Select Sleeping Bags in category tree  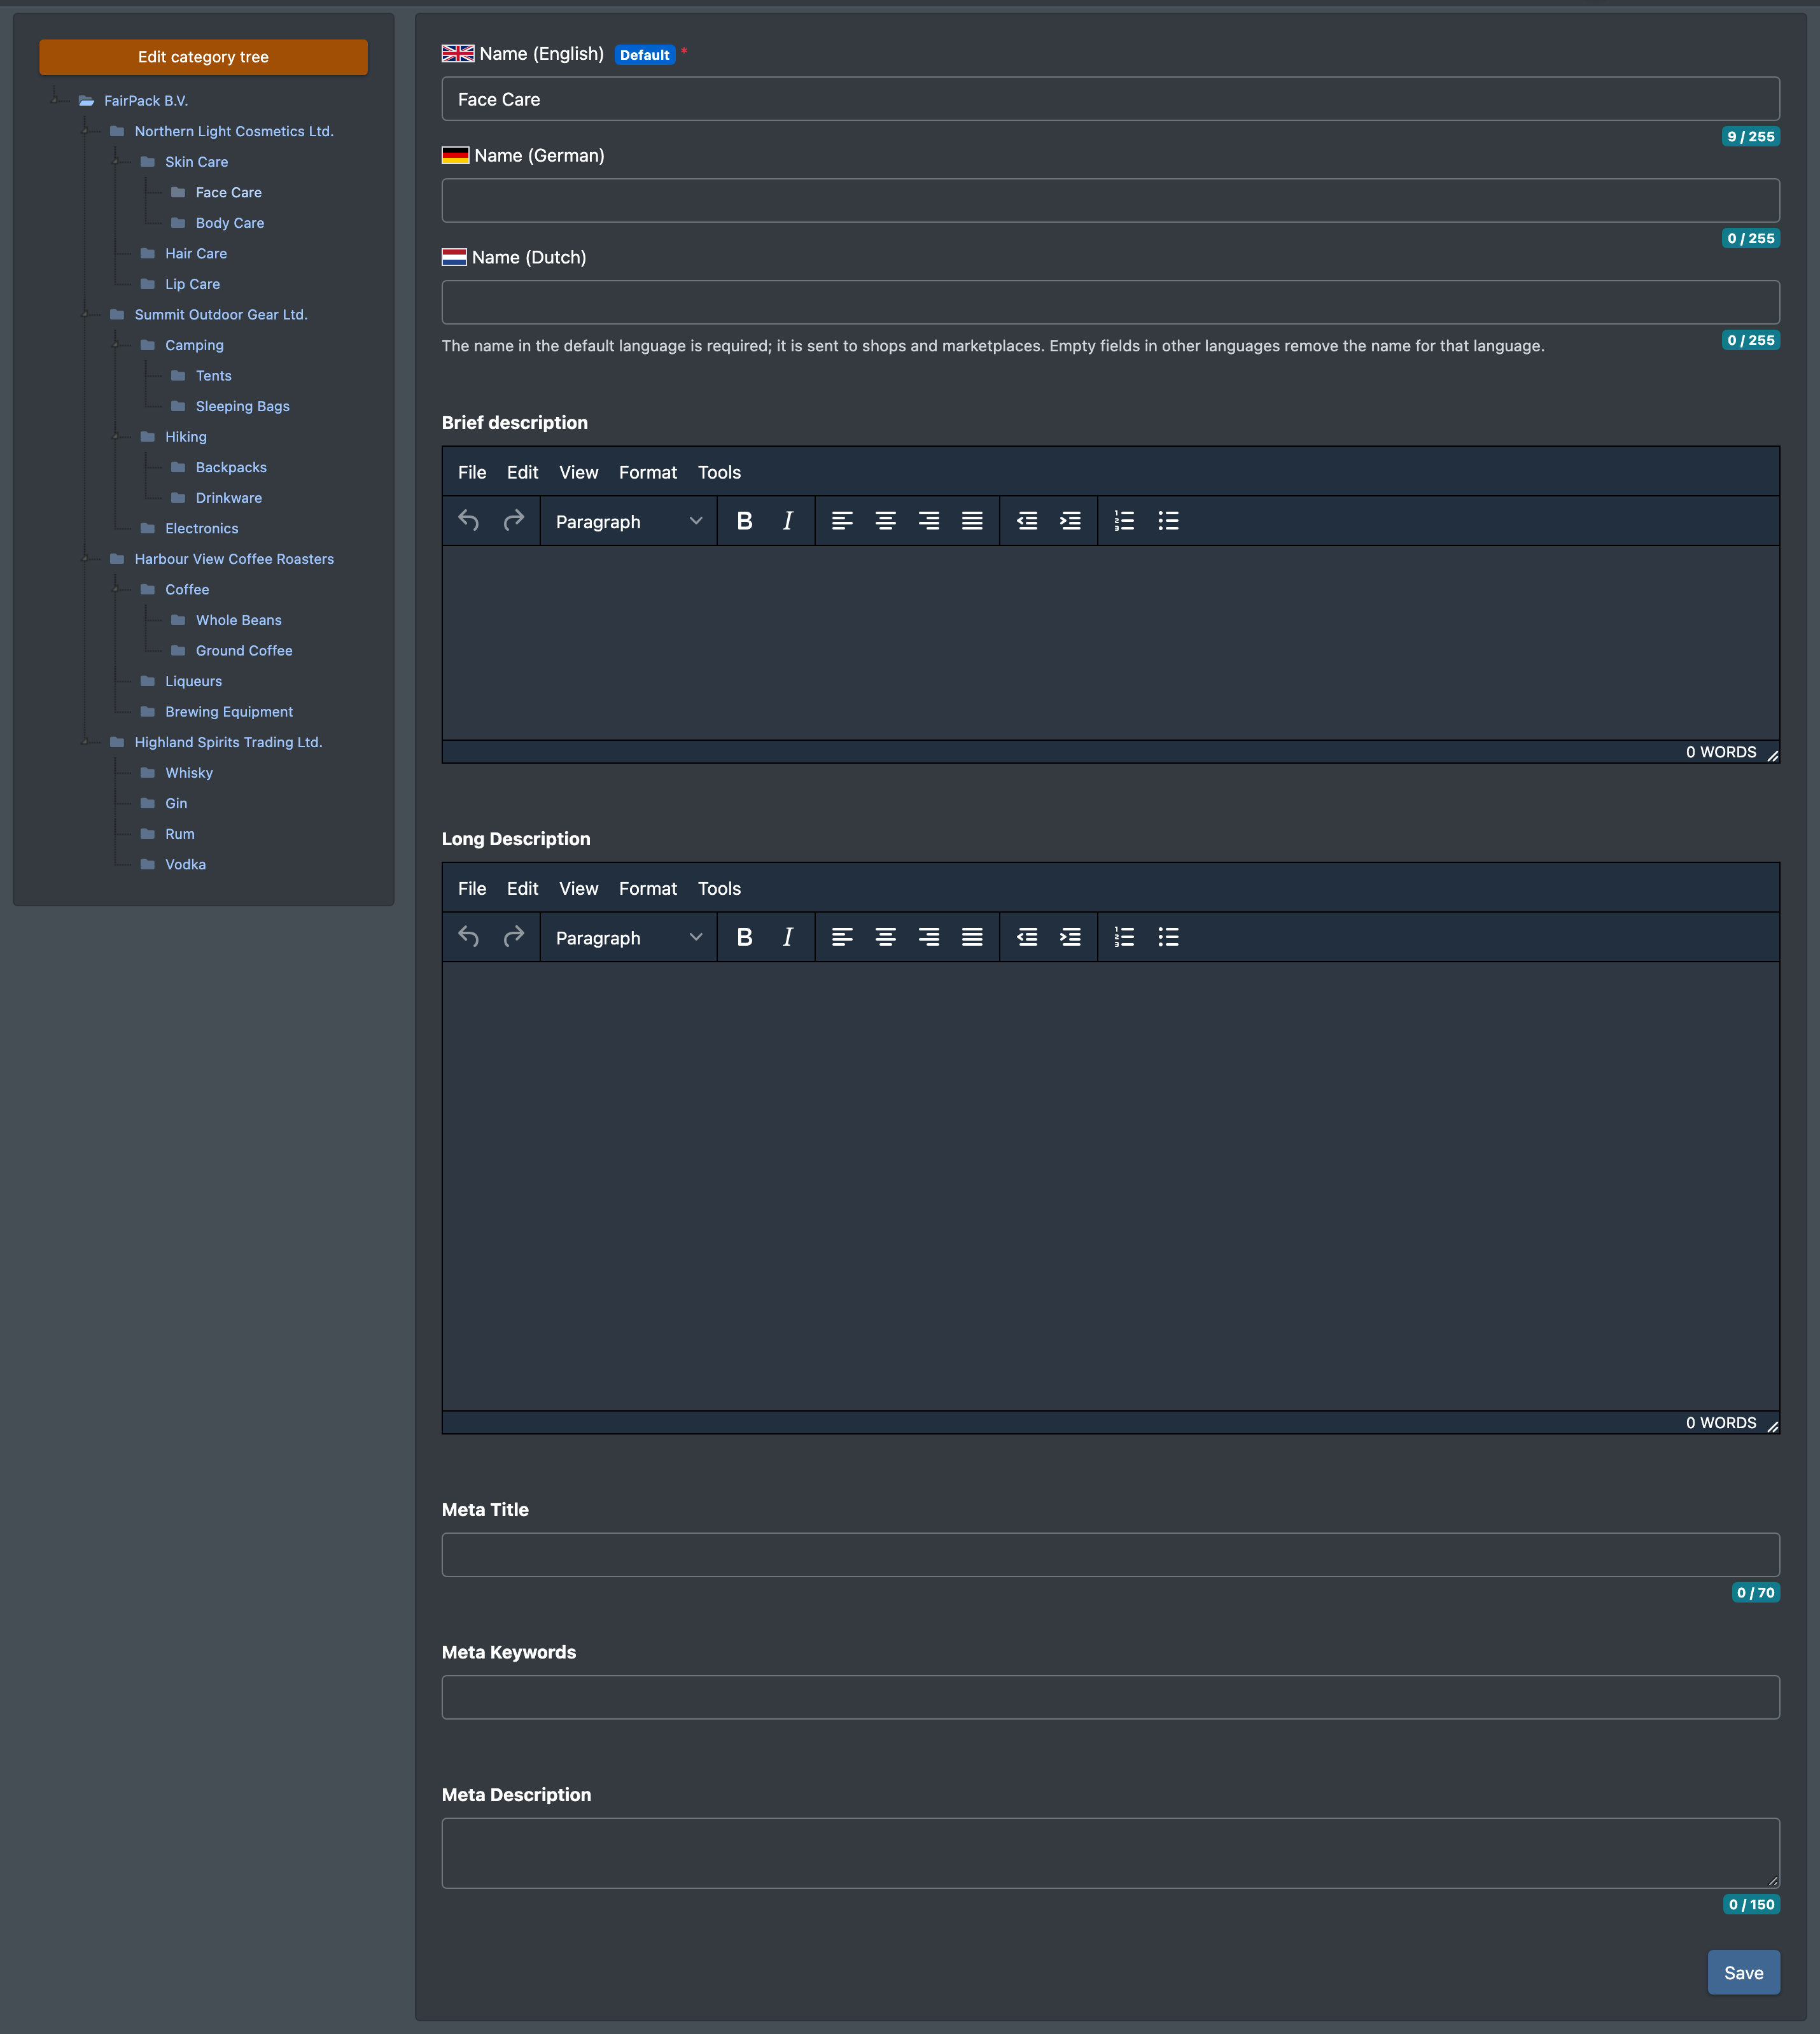242,406
